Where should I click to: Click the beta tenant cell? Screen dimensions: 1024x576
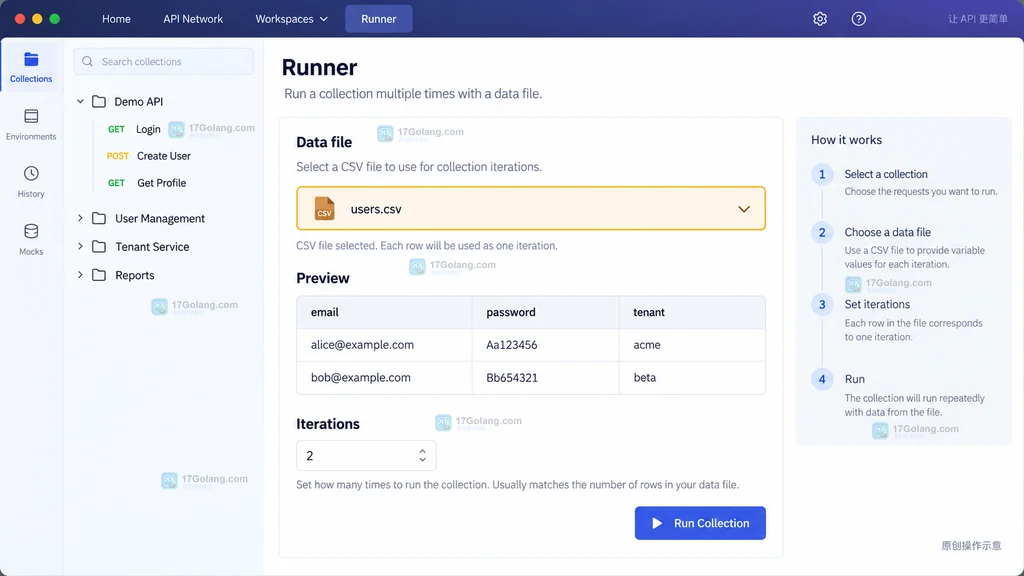tap(692, 377)
